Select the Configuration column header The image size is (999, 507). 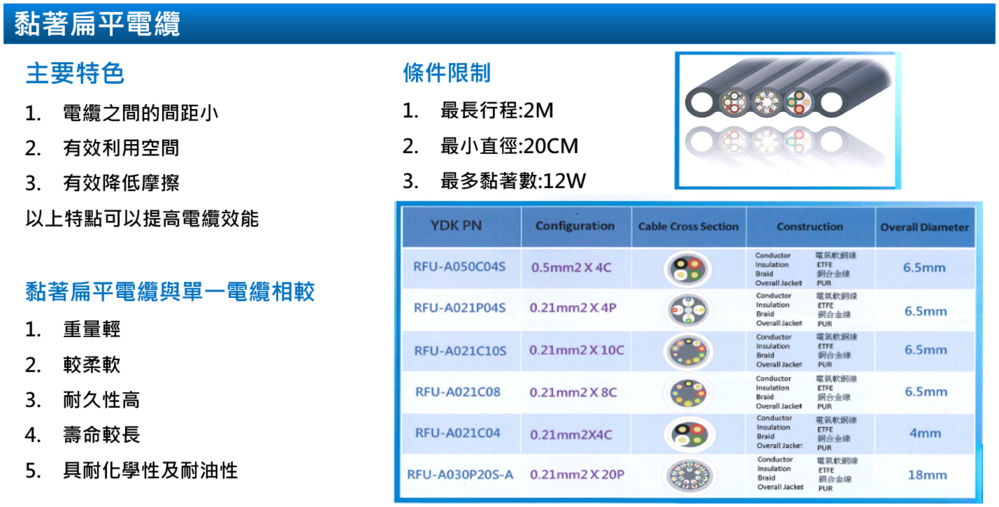coord(574,226)
